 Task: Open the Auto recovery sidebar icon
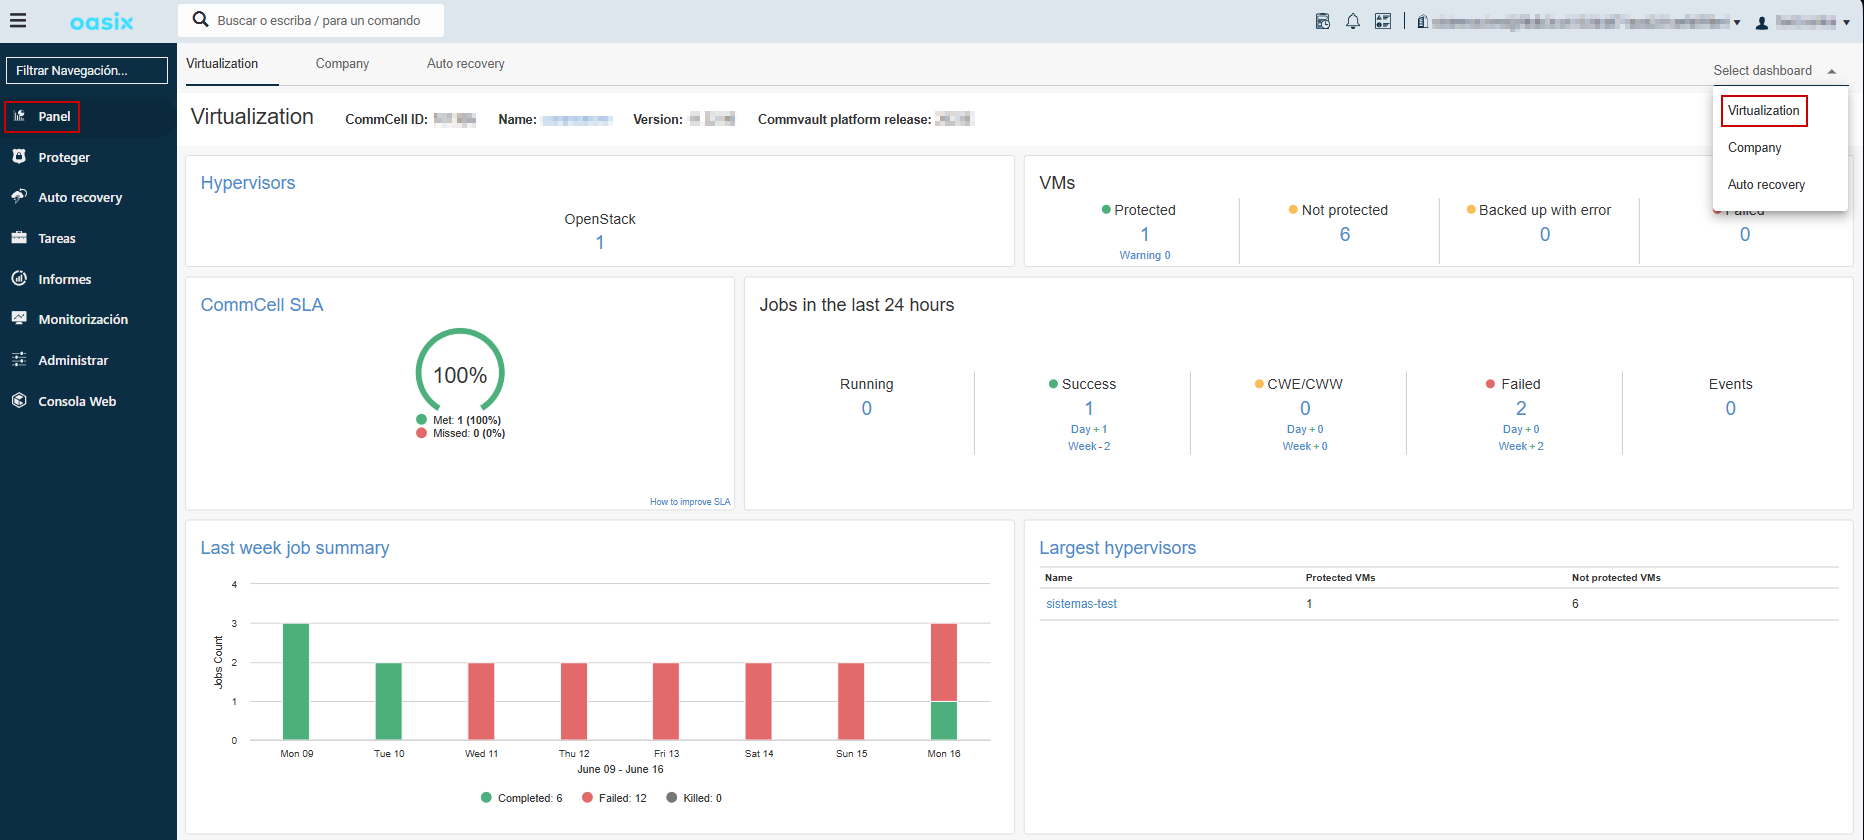coord(19,197)
